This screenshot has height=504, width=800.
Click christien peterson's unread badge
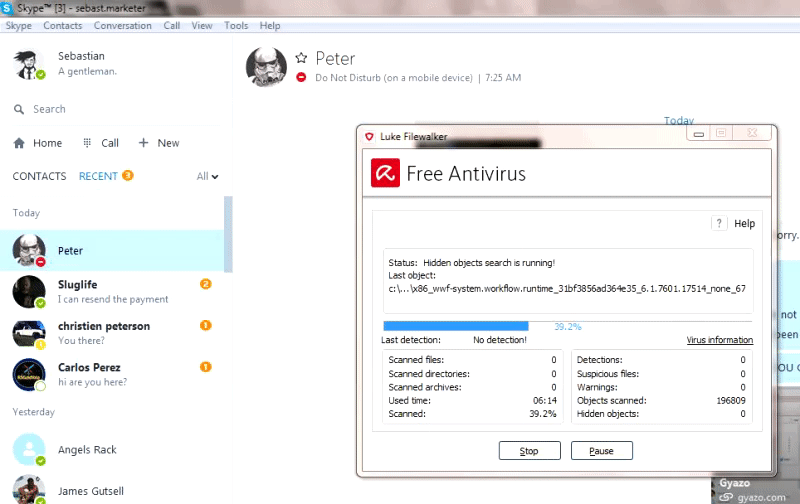point(206,325)
